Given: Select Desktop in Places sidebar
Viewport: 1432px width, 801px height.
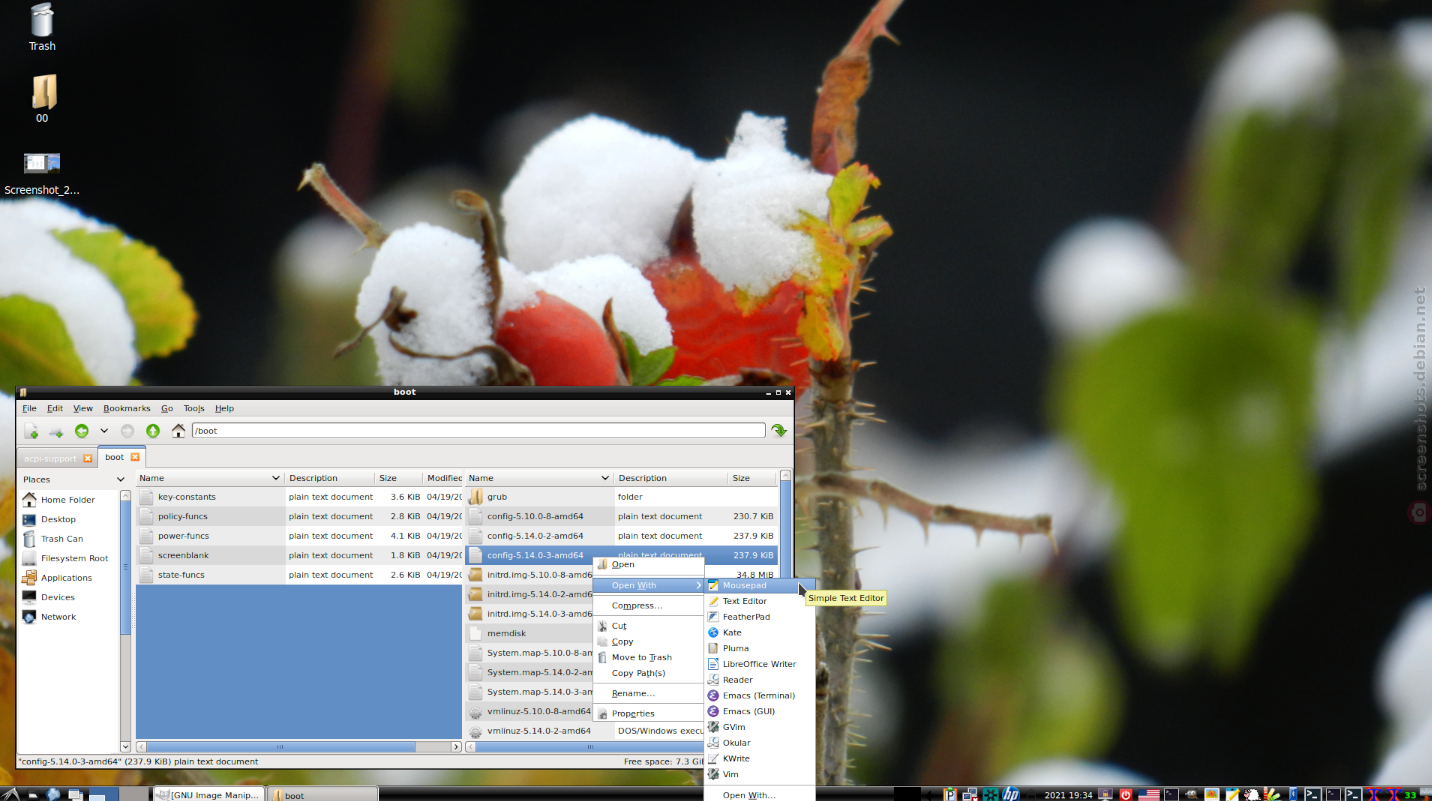Looking at the screenshot, I should [58, 519].
